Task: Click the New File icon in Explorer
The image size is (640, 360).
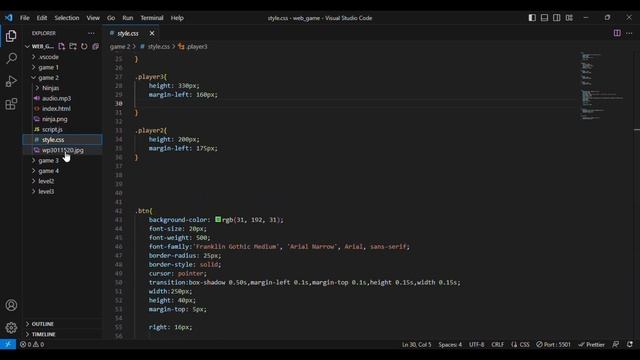Action: (x=62, y=47)
